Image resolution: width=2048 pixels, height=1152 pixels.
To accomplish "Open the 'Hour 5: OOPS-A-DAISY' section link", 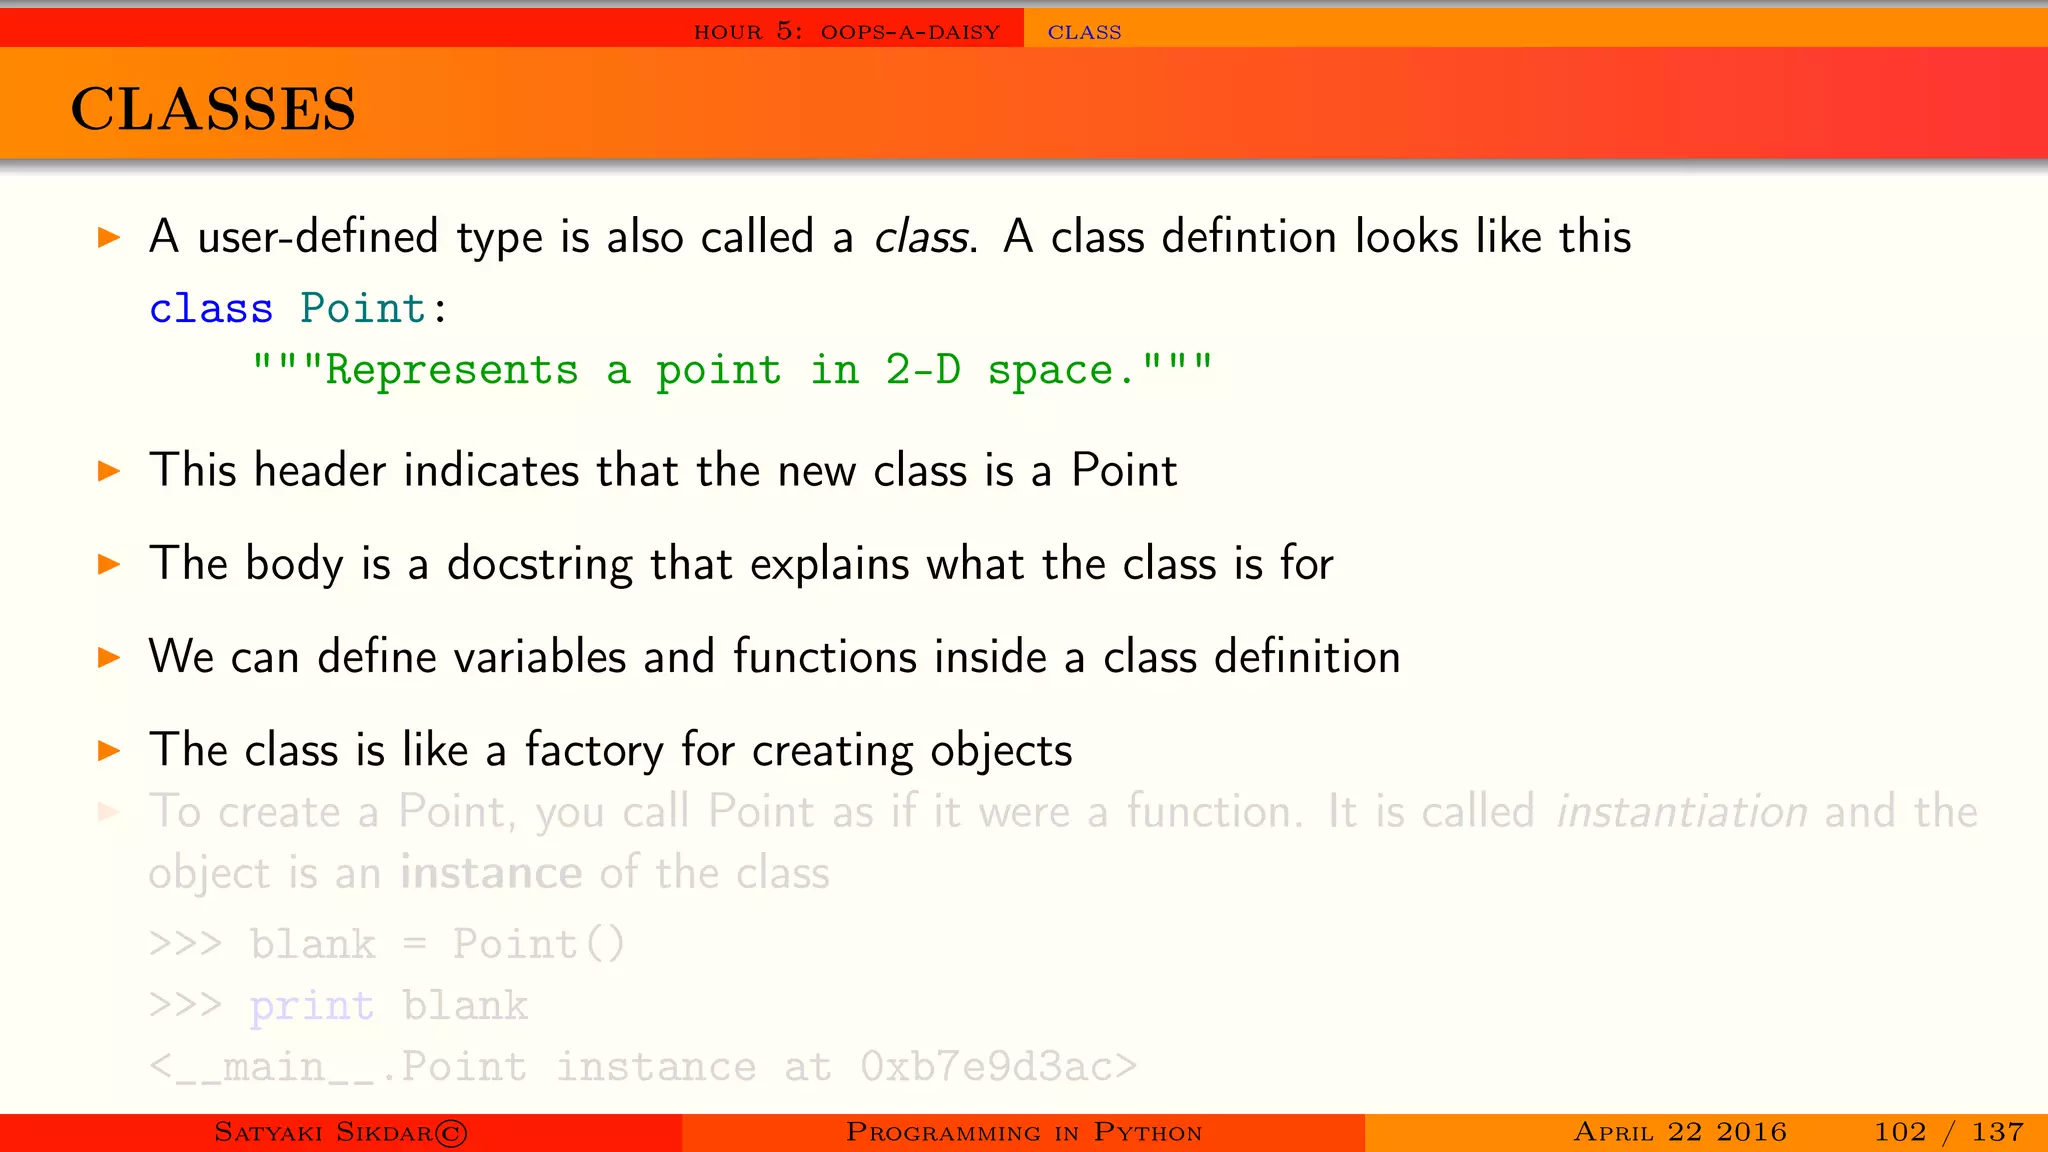I will pos(846,31).
